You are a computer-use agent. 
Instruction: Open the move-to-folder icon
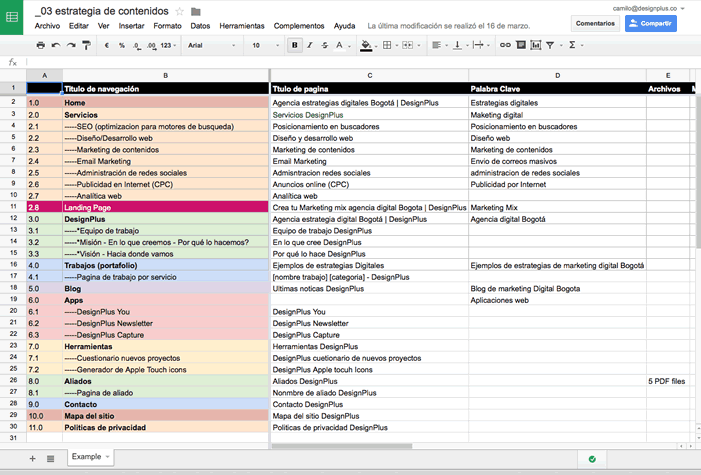tap(195, 12)
